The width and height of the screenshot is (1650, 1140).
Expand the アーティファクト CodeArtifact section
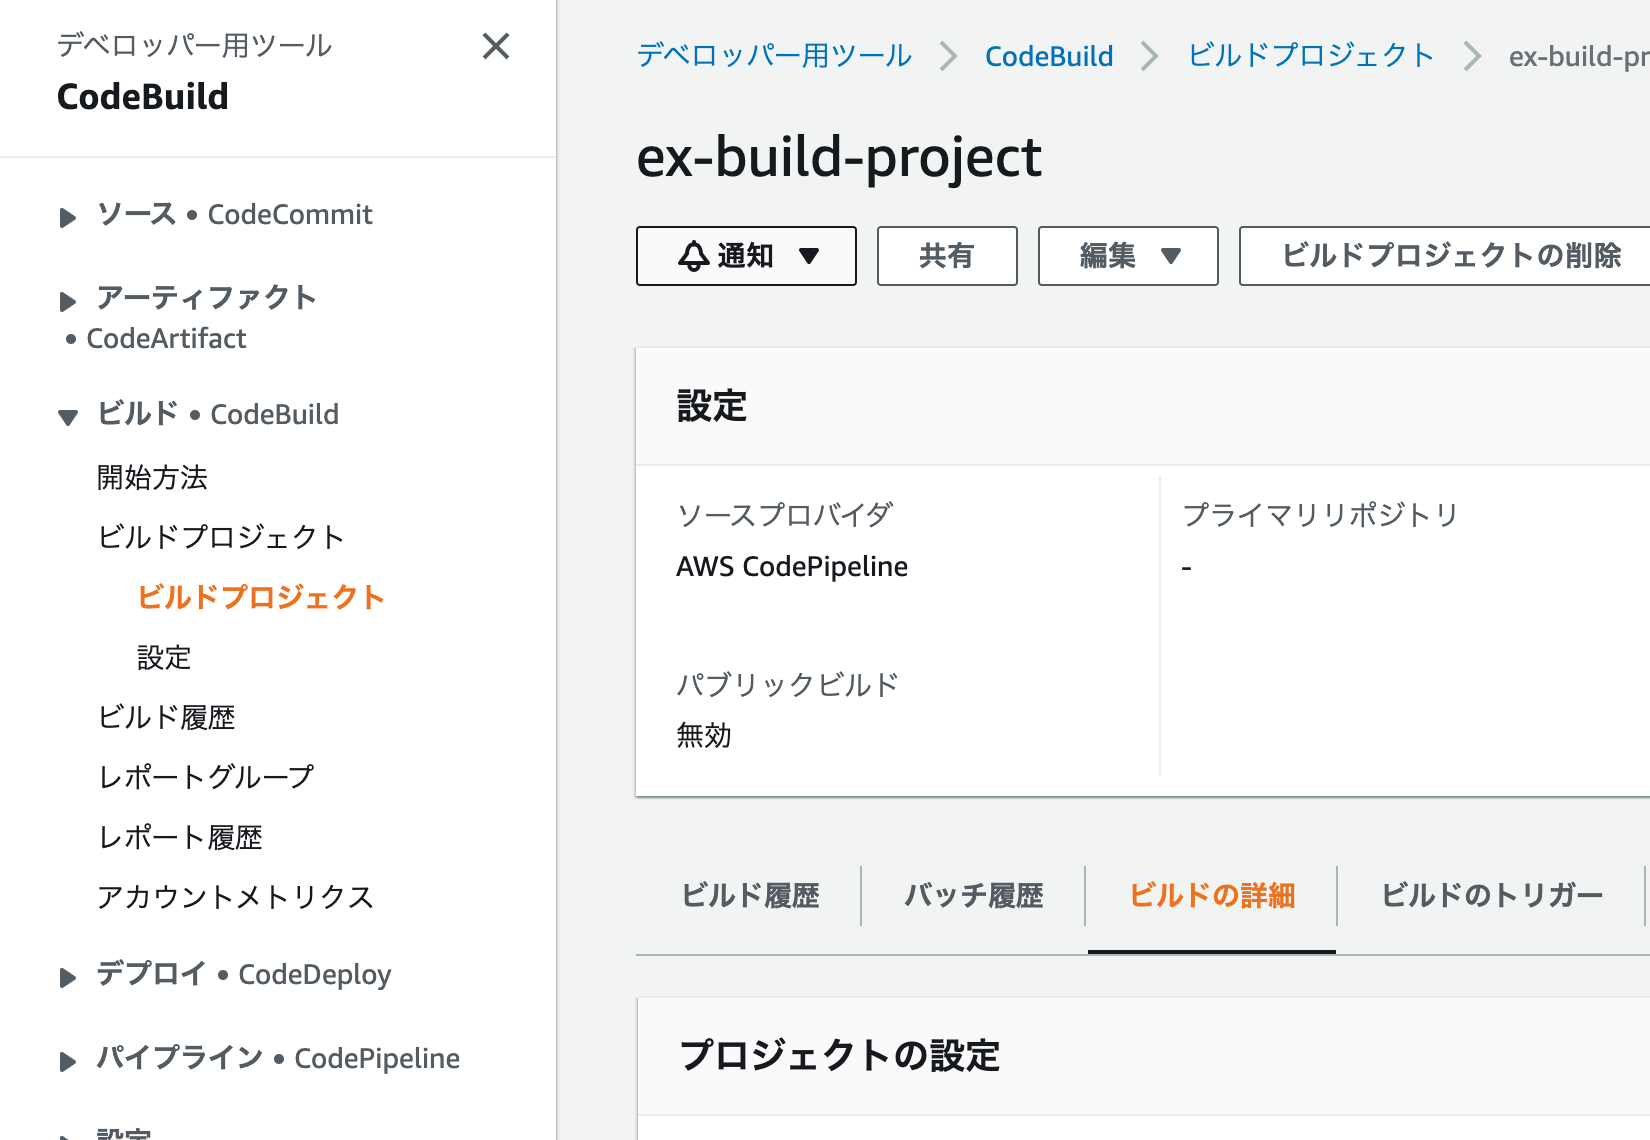pos(68,300)
